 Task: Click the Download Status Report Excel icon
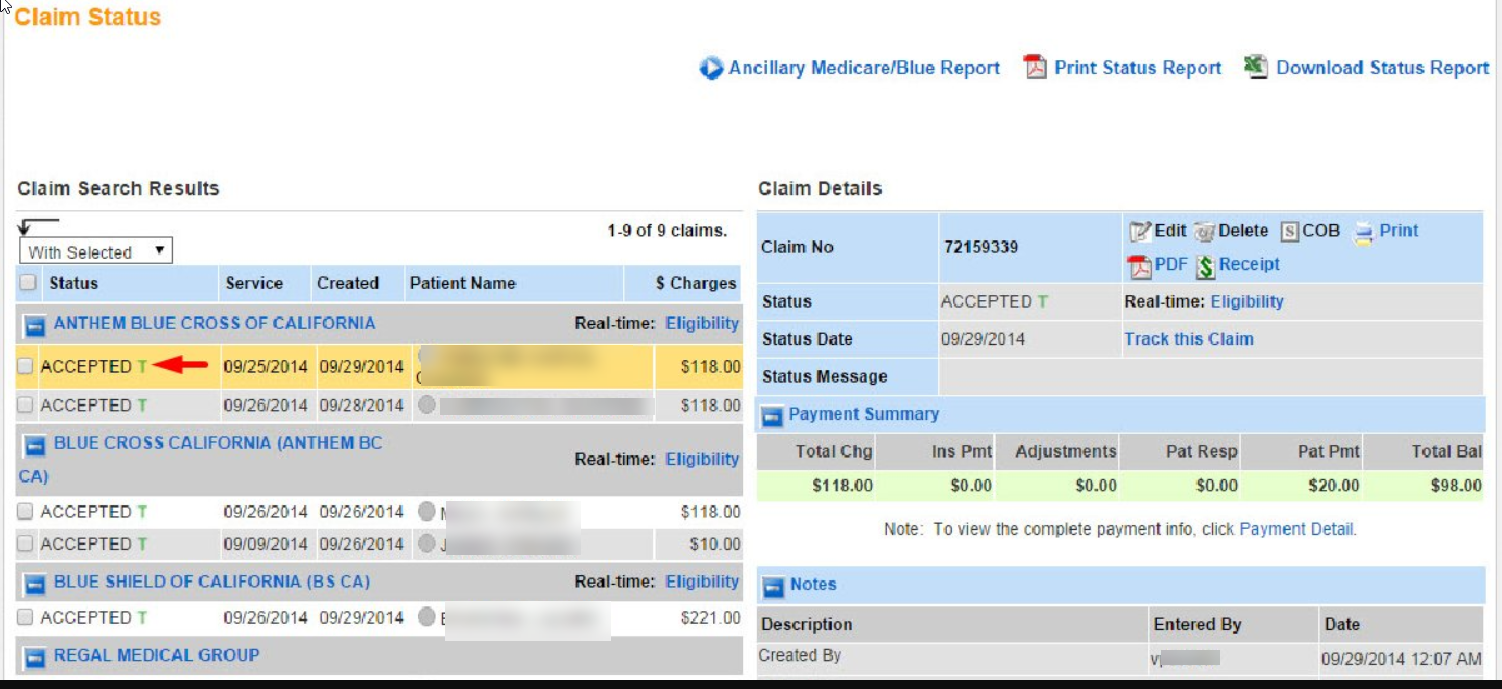pyautogui.click(x=1255, y=67)
